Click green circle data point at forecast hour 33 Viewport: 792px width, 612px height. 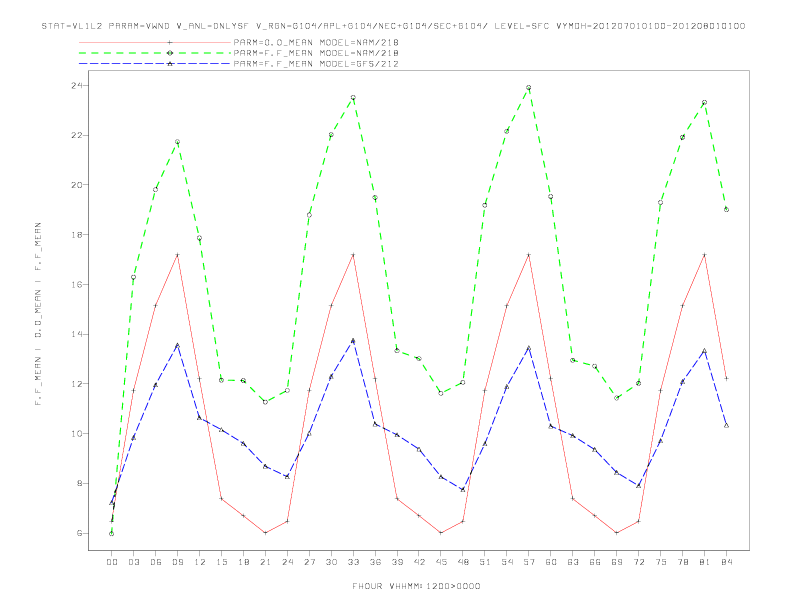pos(353,97)
